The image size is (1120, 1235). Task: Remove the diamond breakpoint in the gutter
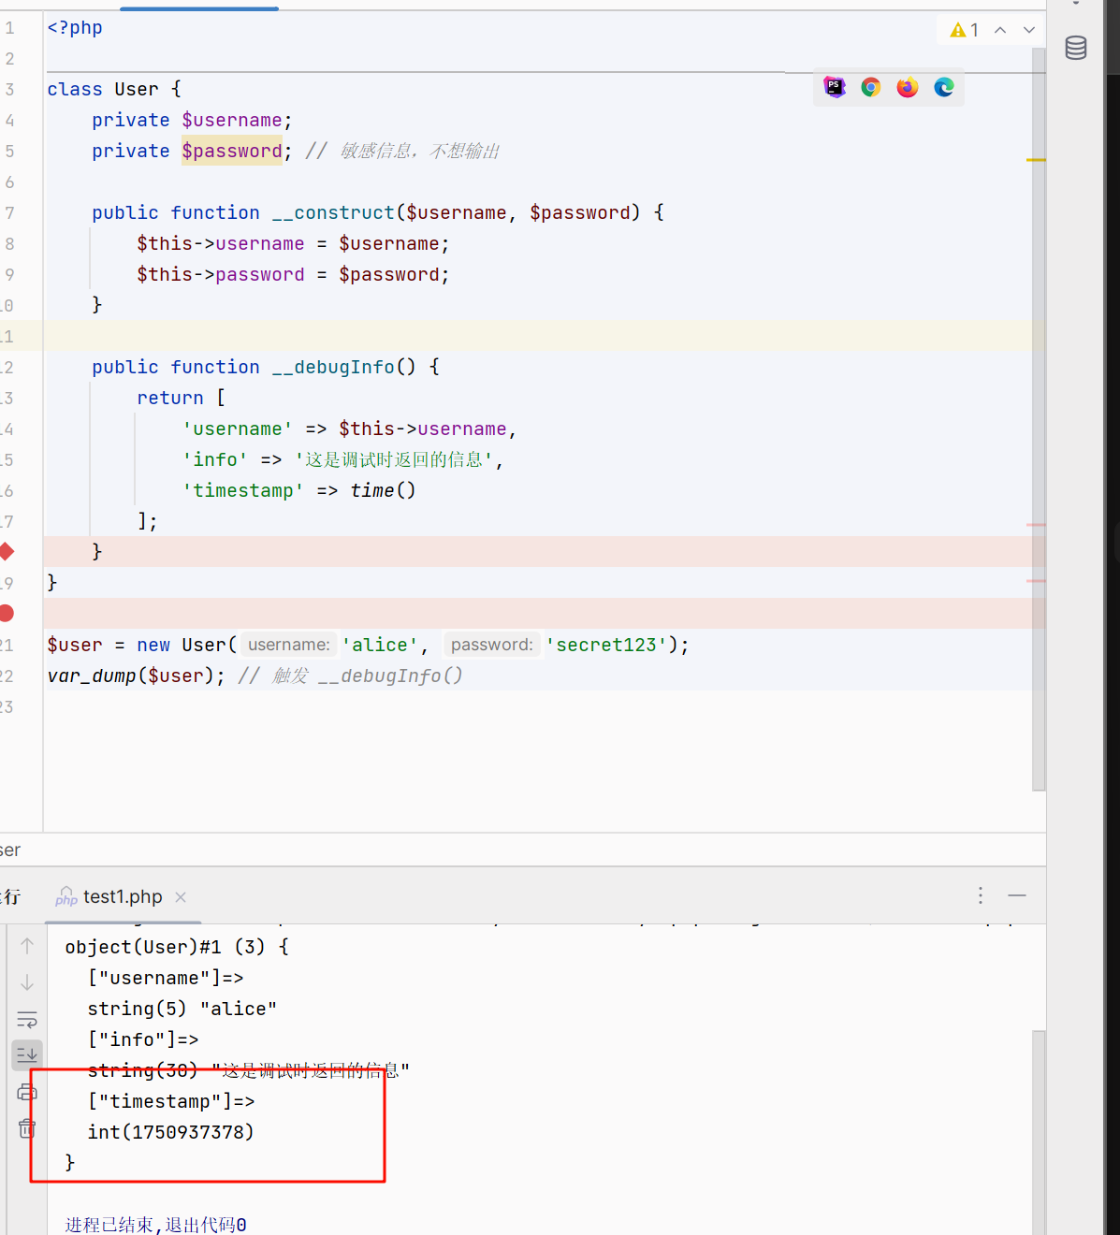point(6,551)
